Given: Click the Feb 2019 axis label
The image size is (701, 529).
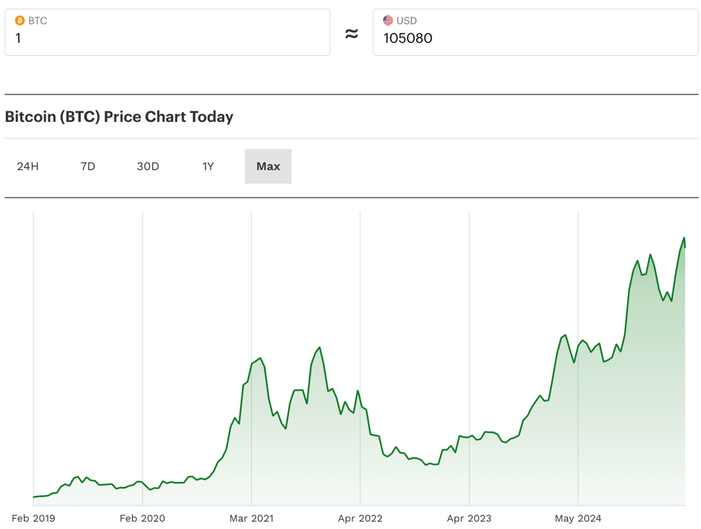Looking at the screenshot, I should [33, 518].
